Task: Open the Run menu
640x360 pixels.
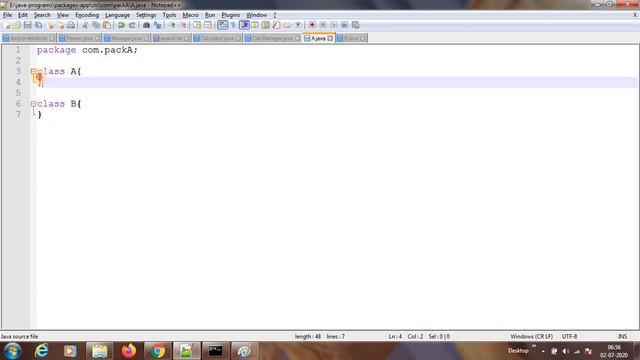Action: 210,15
